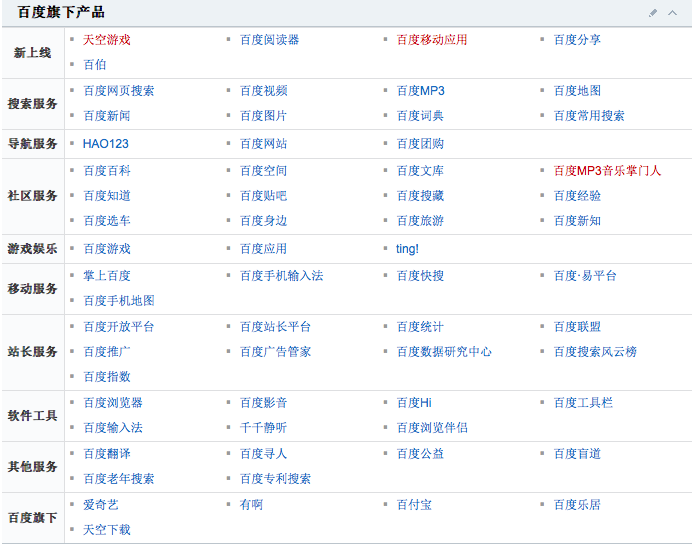The width and height of the screenshot is (692, 545).
Task: Open 百度选车
Action: pos(107,221)
